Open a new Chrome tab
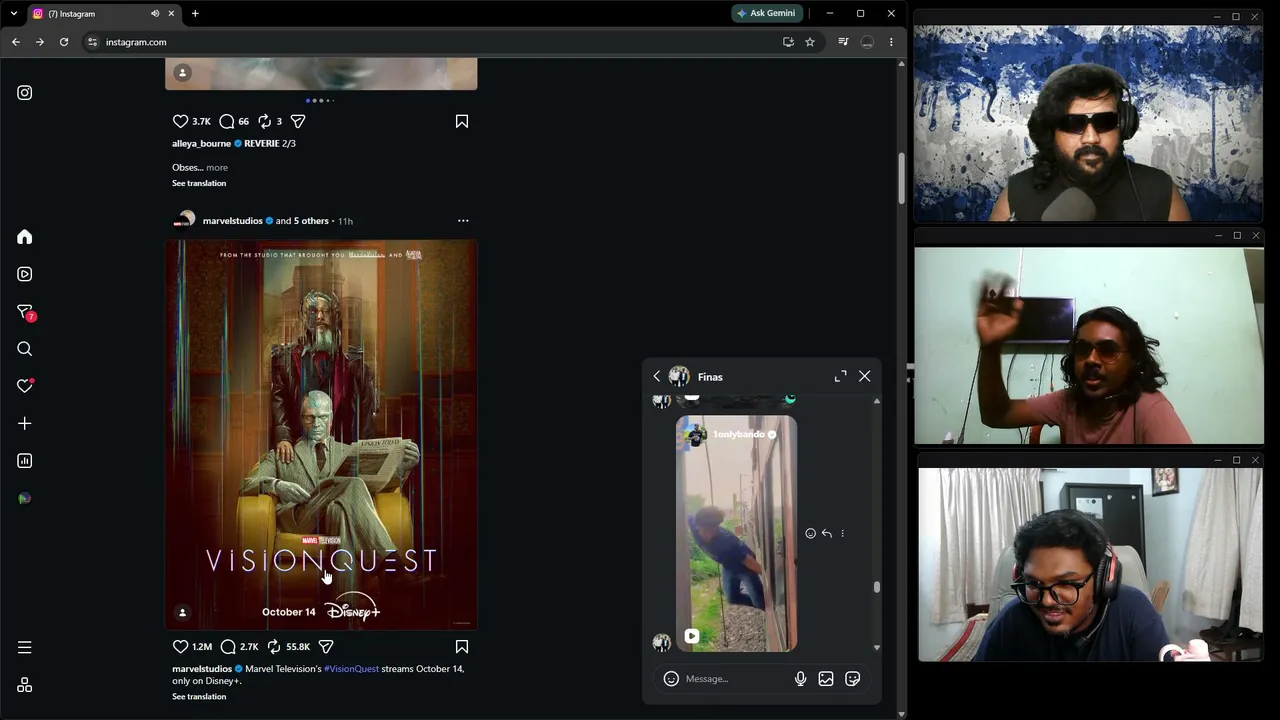This screenshot has height=720, width=1280. click(x=195, y=14)
